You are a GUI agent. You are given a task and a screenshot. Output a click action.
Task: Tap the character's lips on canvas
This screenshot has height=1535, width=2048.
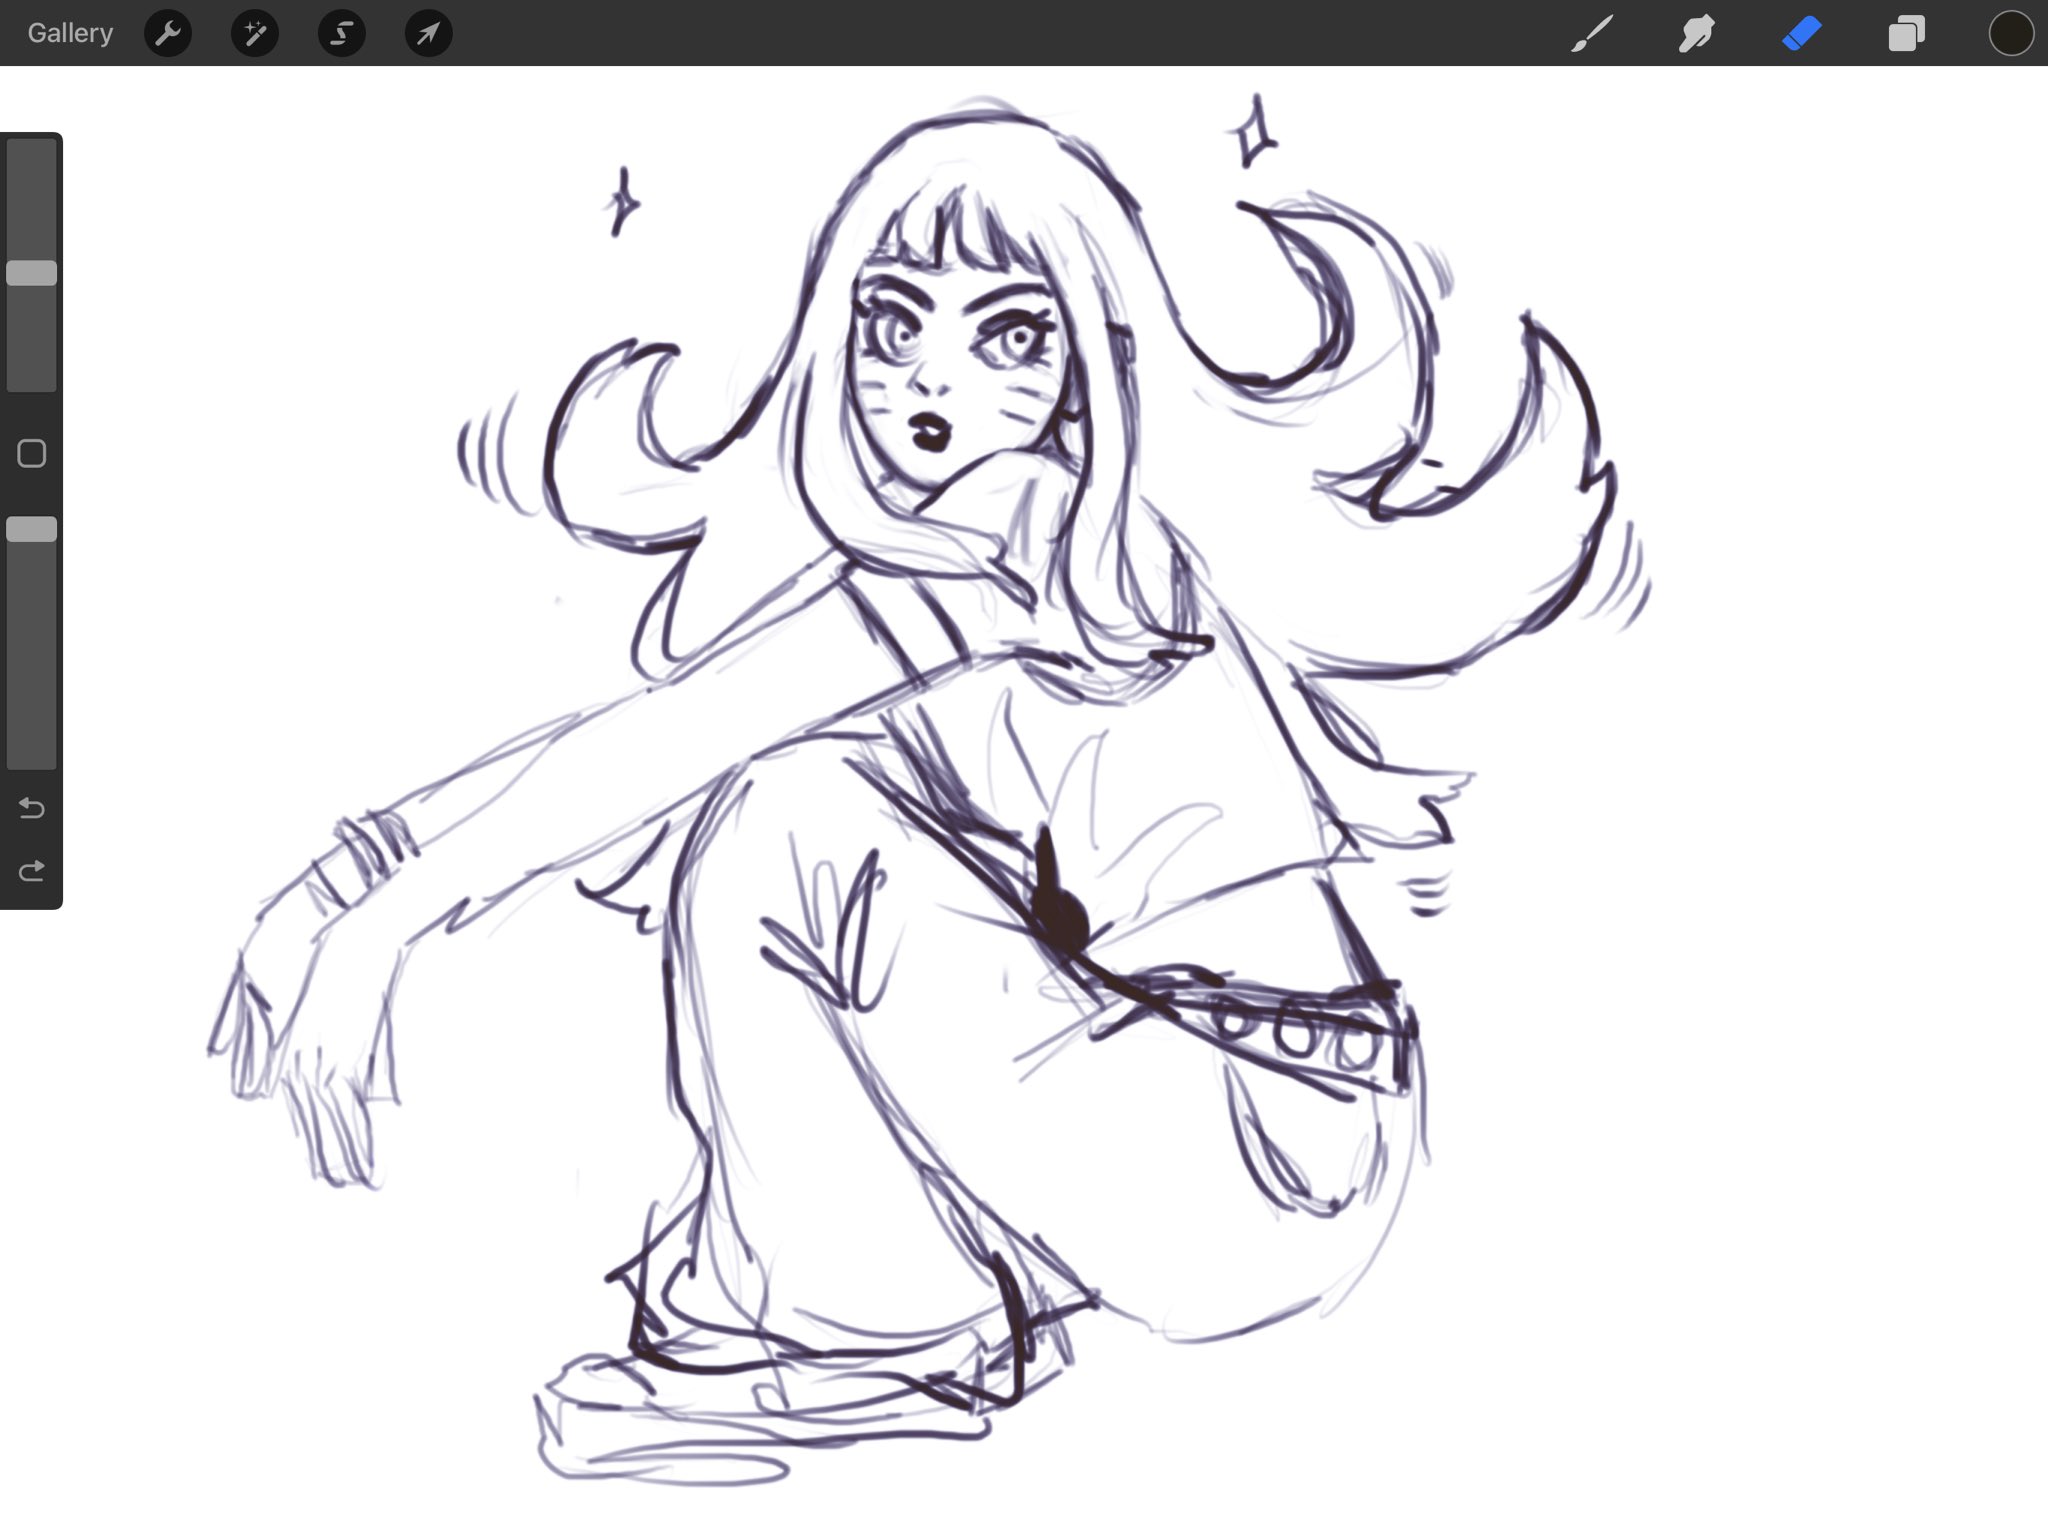pos(931,432)
